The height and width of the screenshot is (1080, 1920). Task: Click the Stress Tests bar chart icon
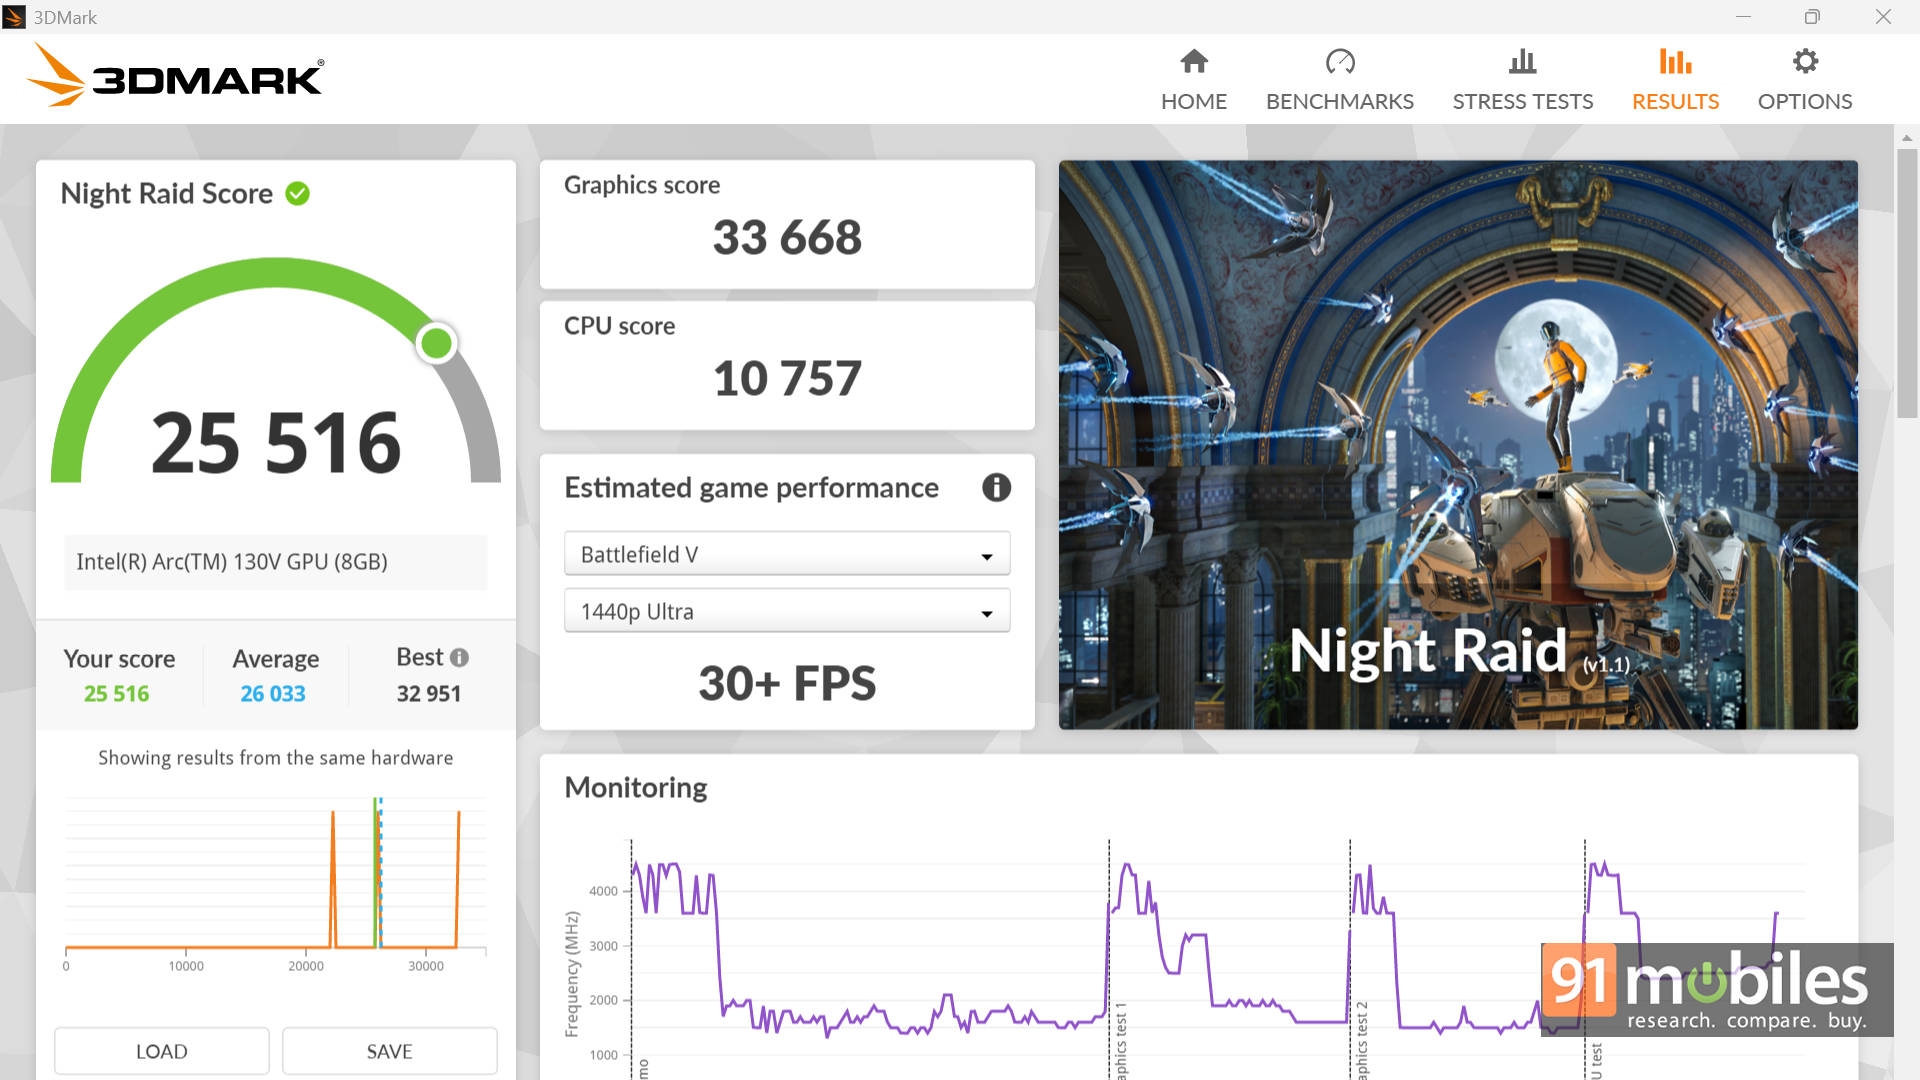pyautogui.click(x=1522, y=62)
